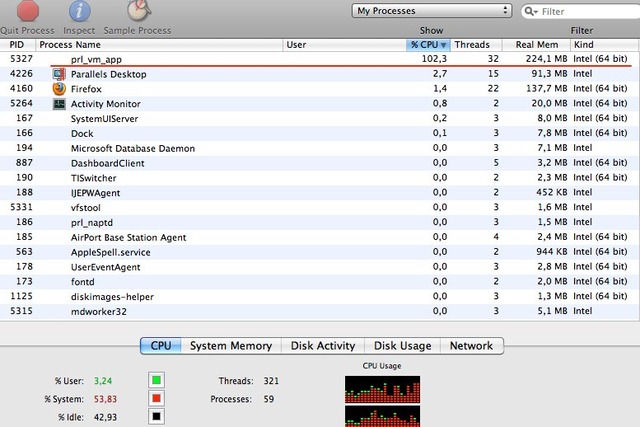Click PID 5264 cell
The height and width of the screenshot is (427, 640).
(21, 103)
